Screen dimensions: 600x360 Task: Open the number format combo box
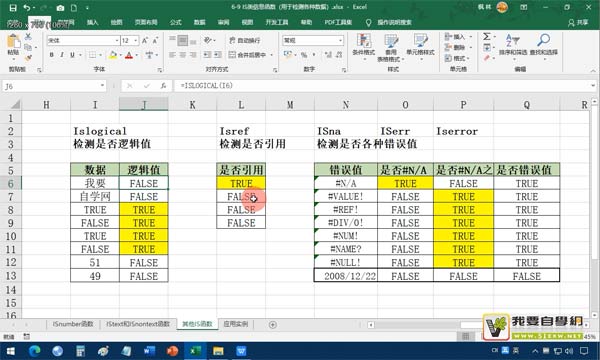tap(313, 41)
